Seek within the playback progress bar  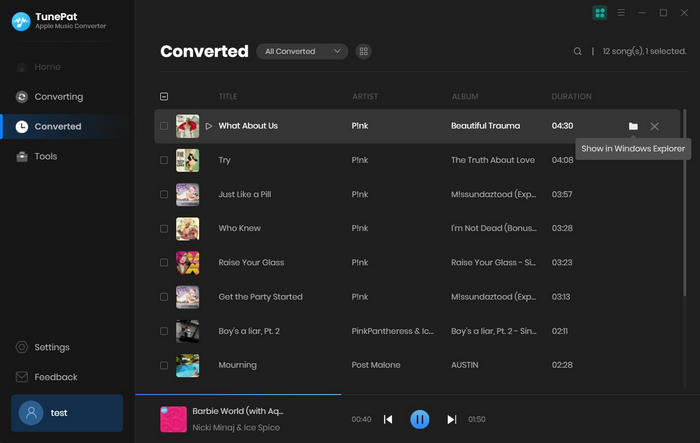417,394
